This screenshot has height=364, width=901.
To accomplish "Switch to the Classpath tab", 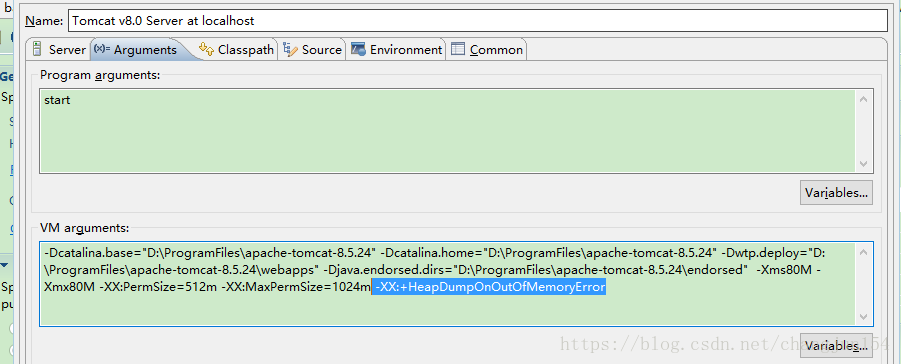I will pyautogui.click(x=236, y=49).
